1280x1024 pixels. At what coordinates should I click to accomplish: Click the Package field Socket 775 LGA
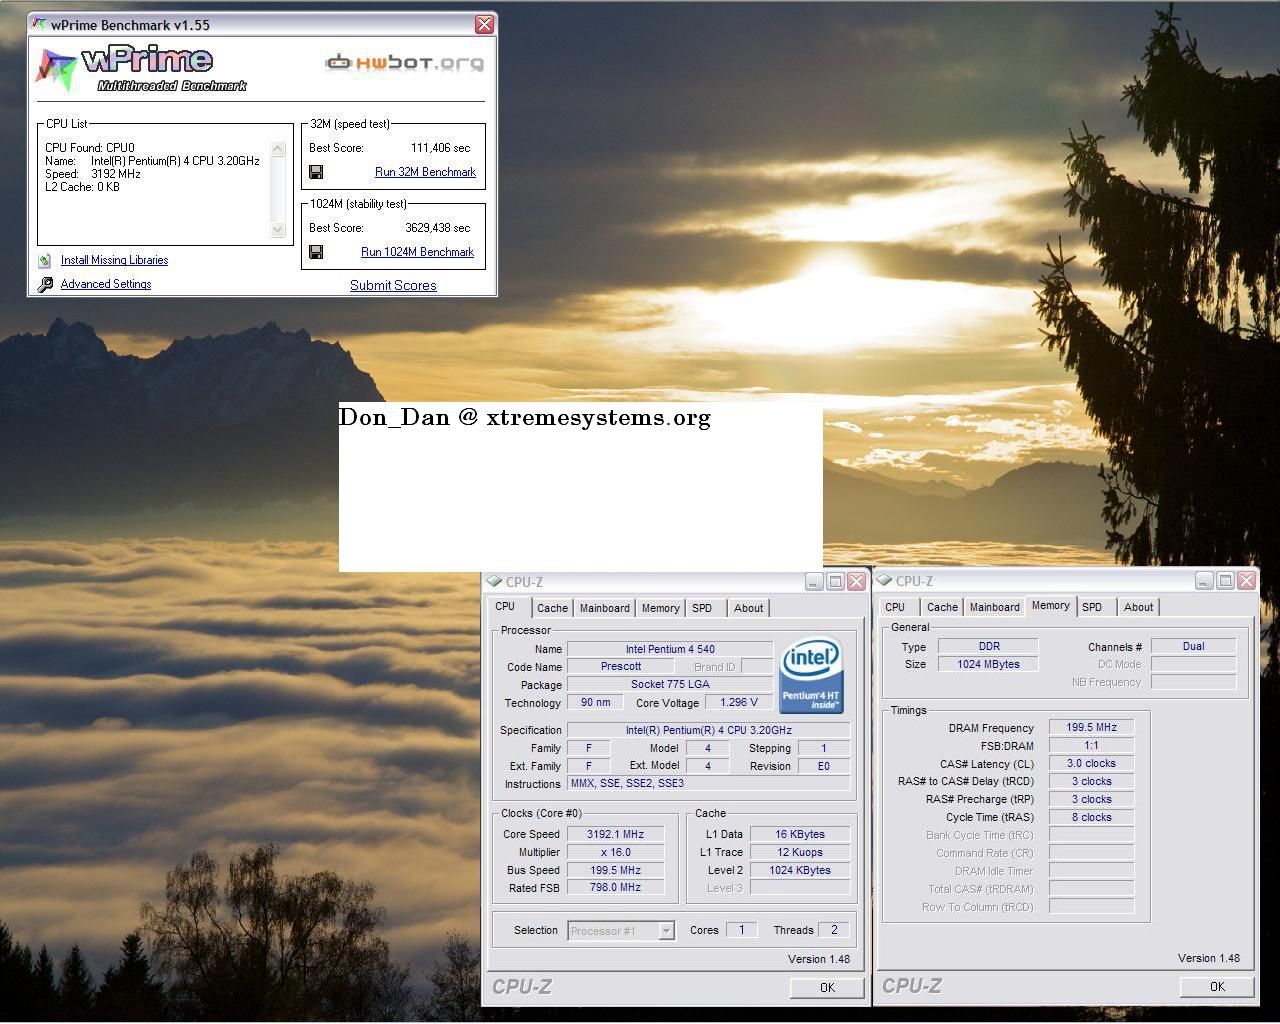click(670, 684)
